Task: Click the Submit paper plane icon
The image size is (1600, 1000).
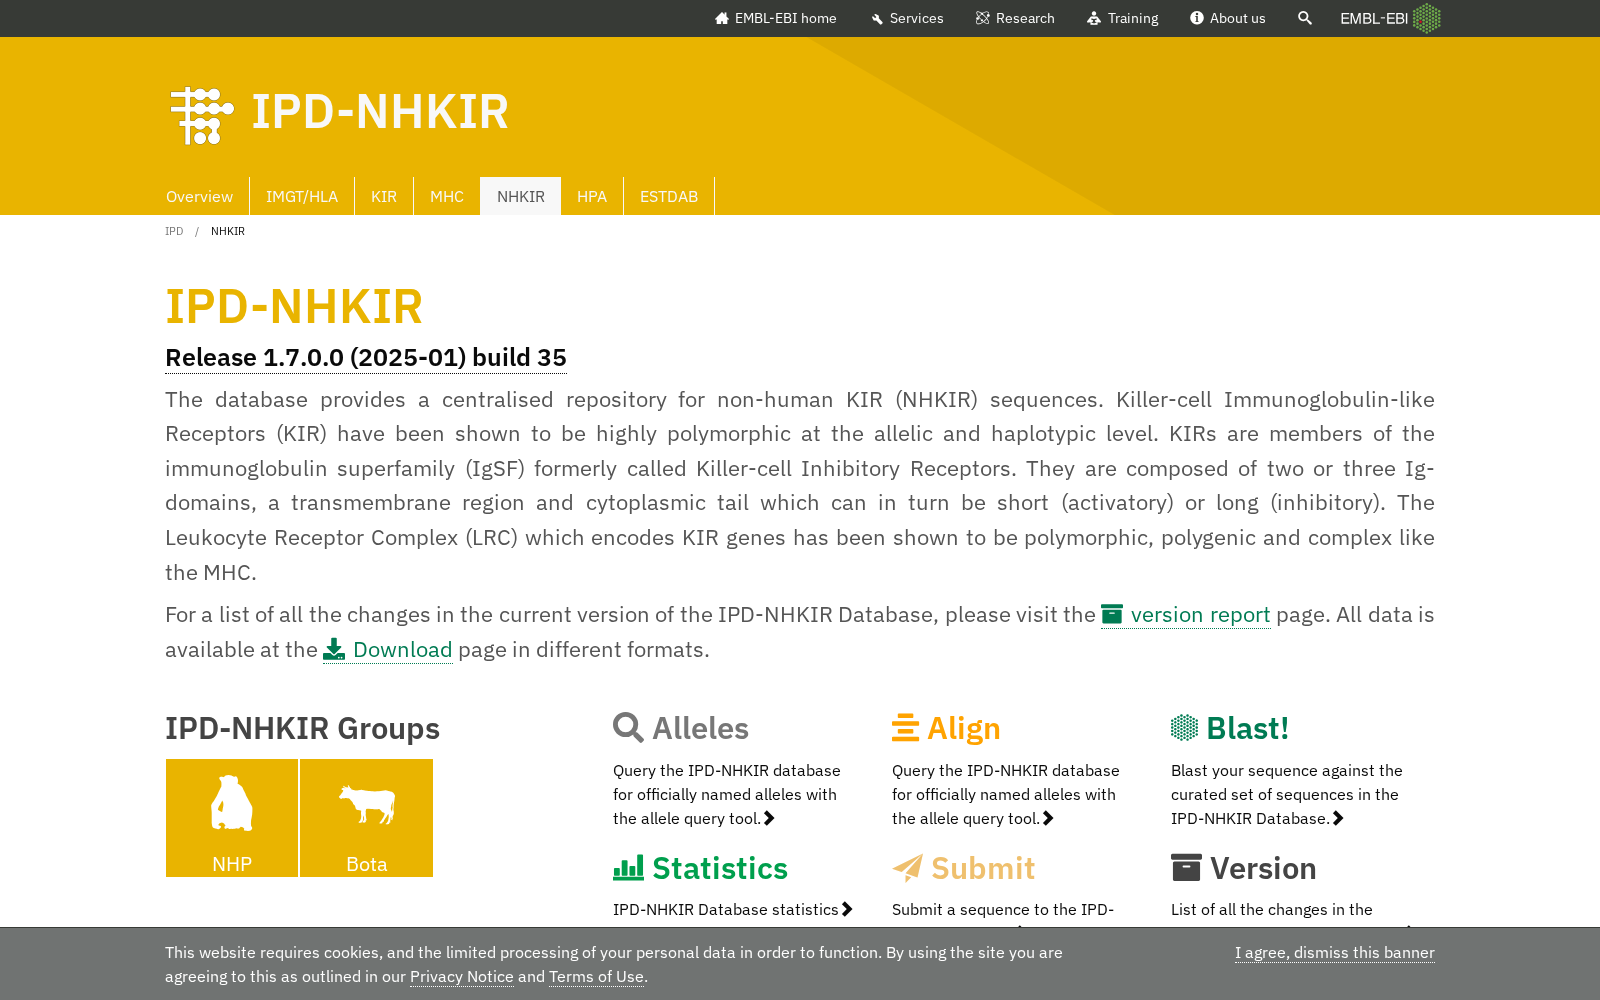Action: pyautogui.click(x=907, y=868)
